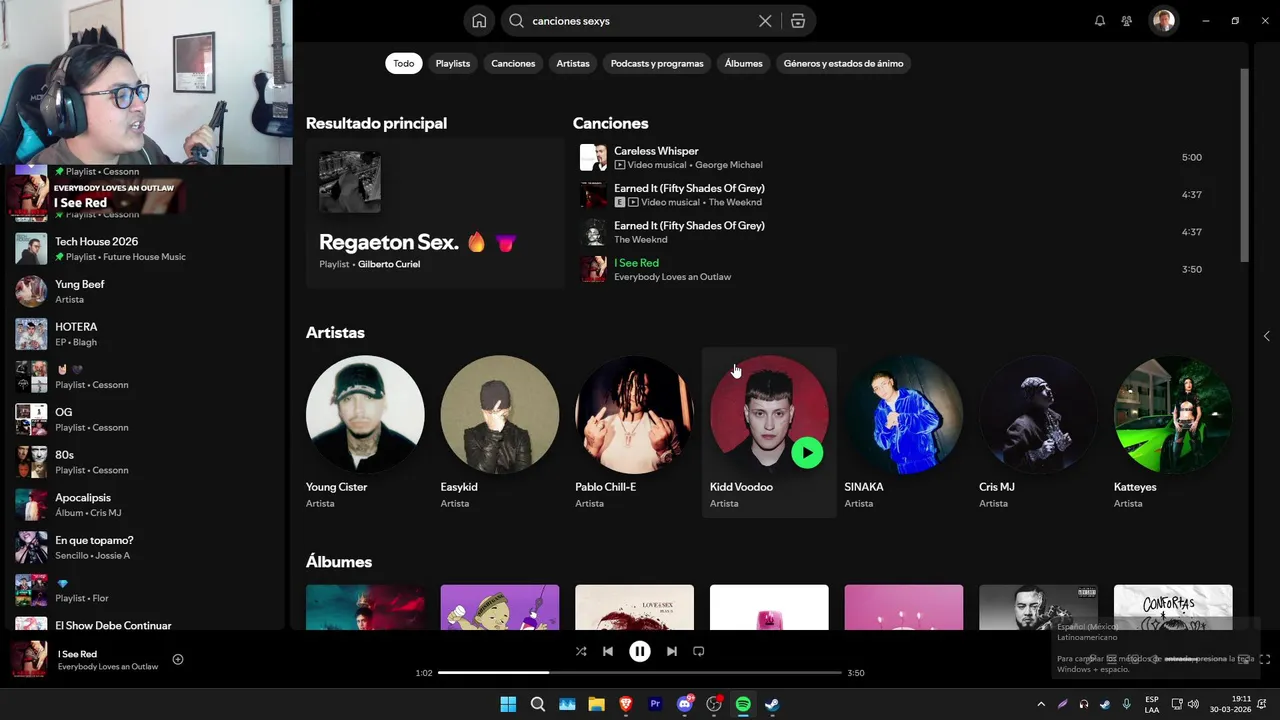The height and width of the screenshot is (720, 1280).
Task: Open Discord from taskbar
Action: click(x=685, y=704)
